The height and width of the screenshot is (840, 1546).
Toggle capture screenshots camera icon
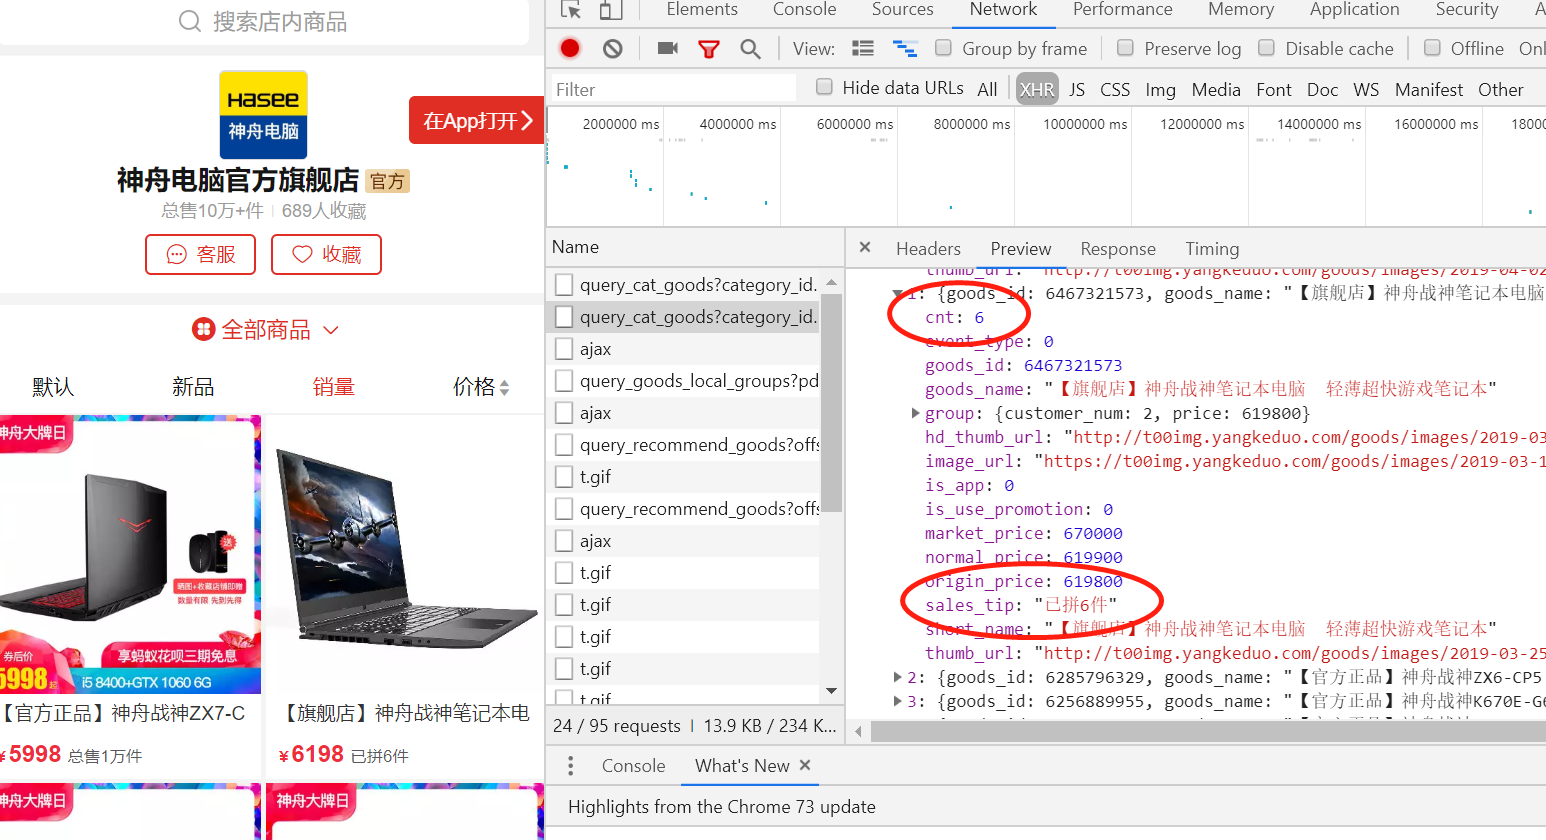pos(668,48)
